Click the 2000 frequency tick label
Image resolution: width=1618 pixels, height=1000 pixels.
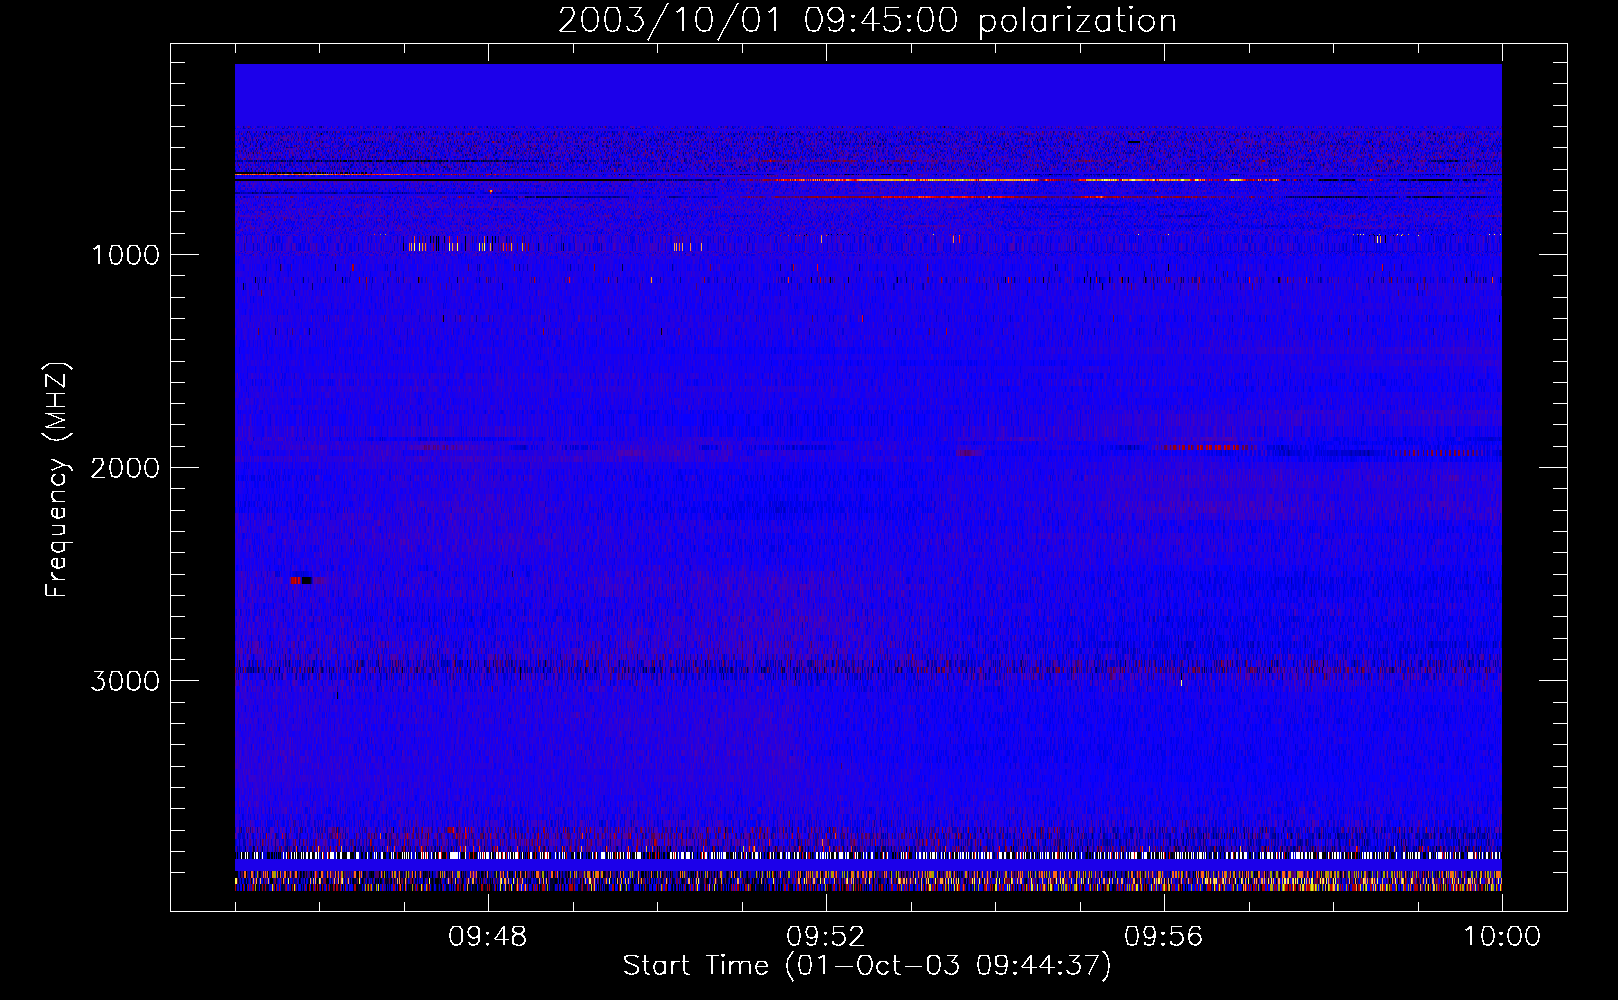pos(125,468)
